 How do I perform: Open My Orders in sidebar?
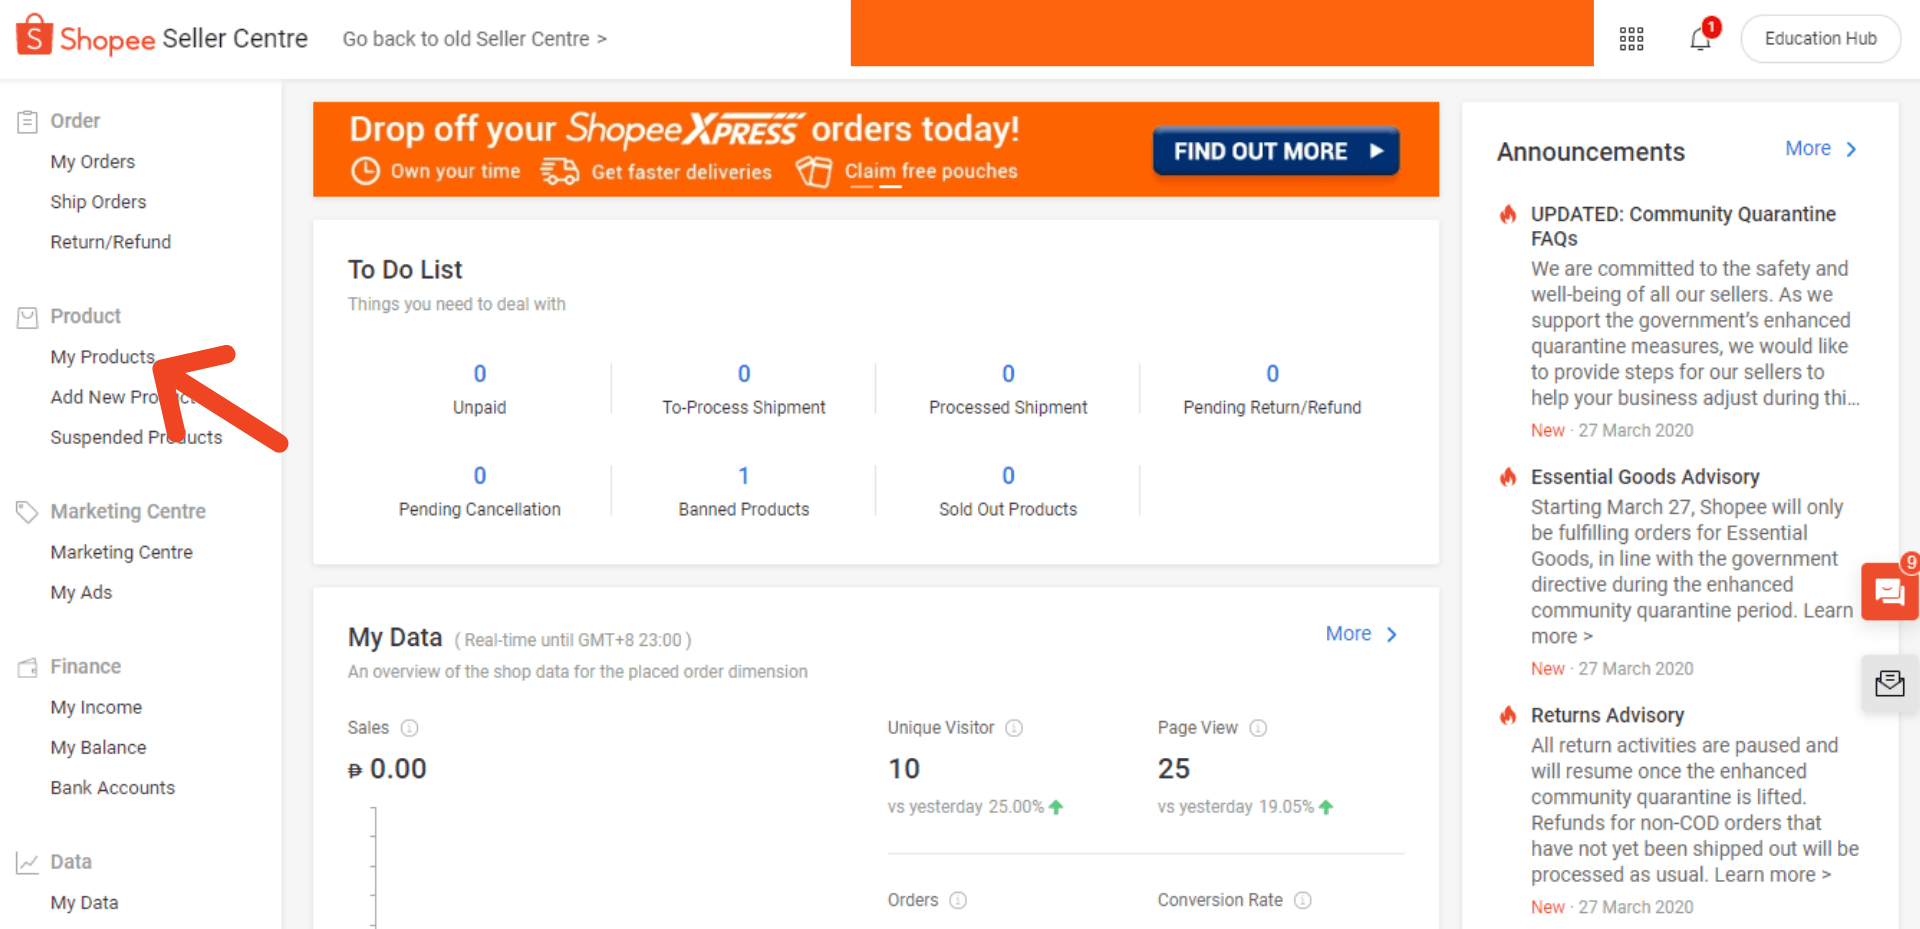[x=92, y=162]
